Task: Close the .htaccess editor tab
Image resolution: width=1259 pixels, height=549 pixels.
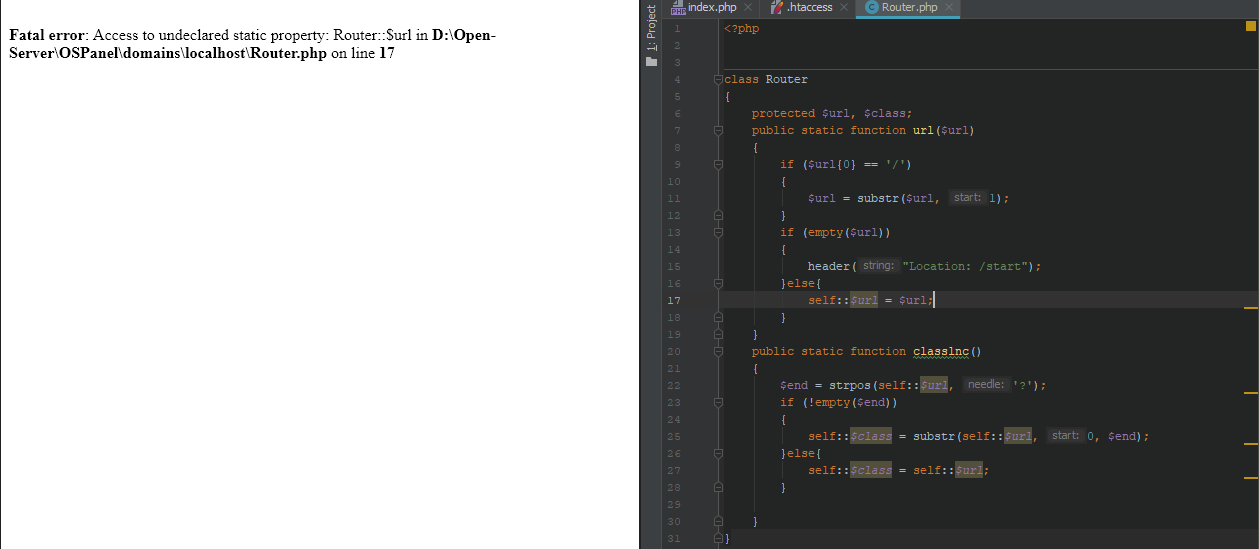Action: tap(843, 8)
